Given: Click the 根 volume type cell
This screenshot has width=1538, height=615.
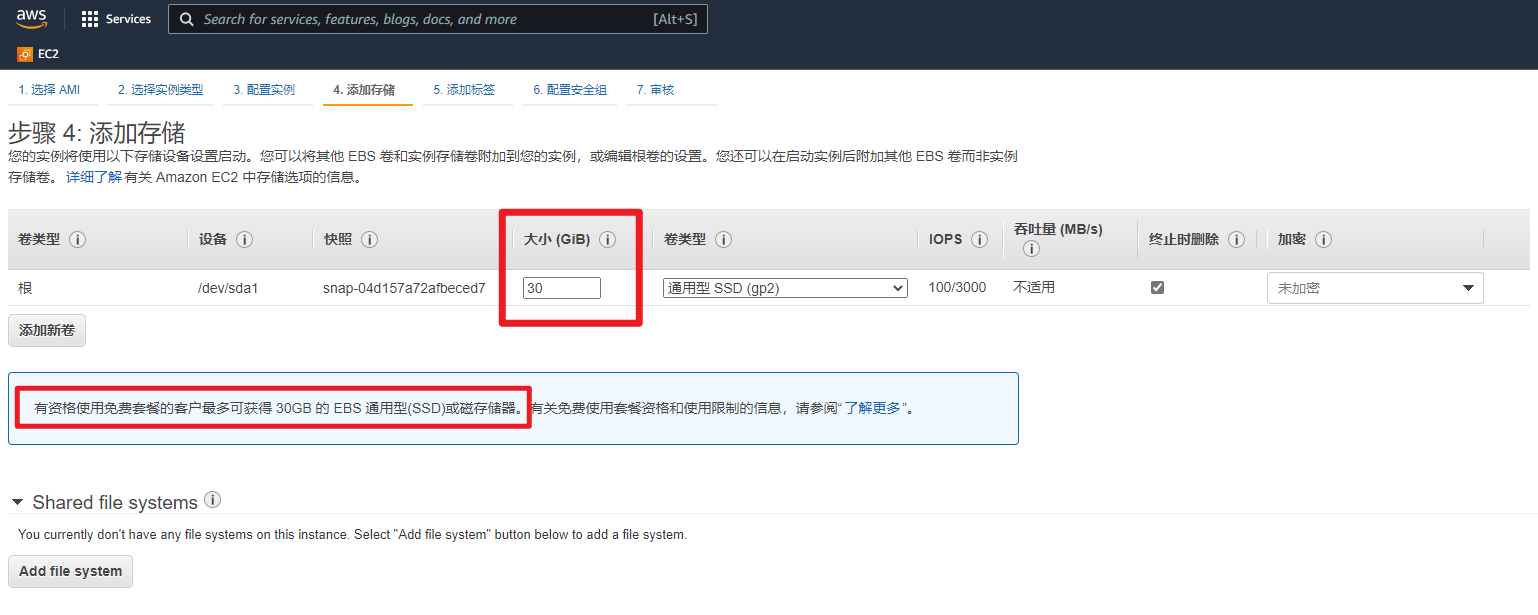Looking at the screenshot, I should 26,288.
